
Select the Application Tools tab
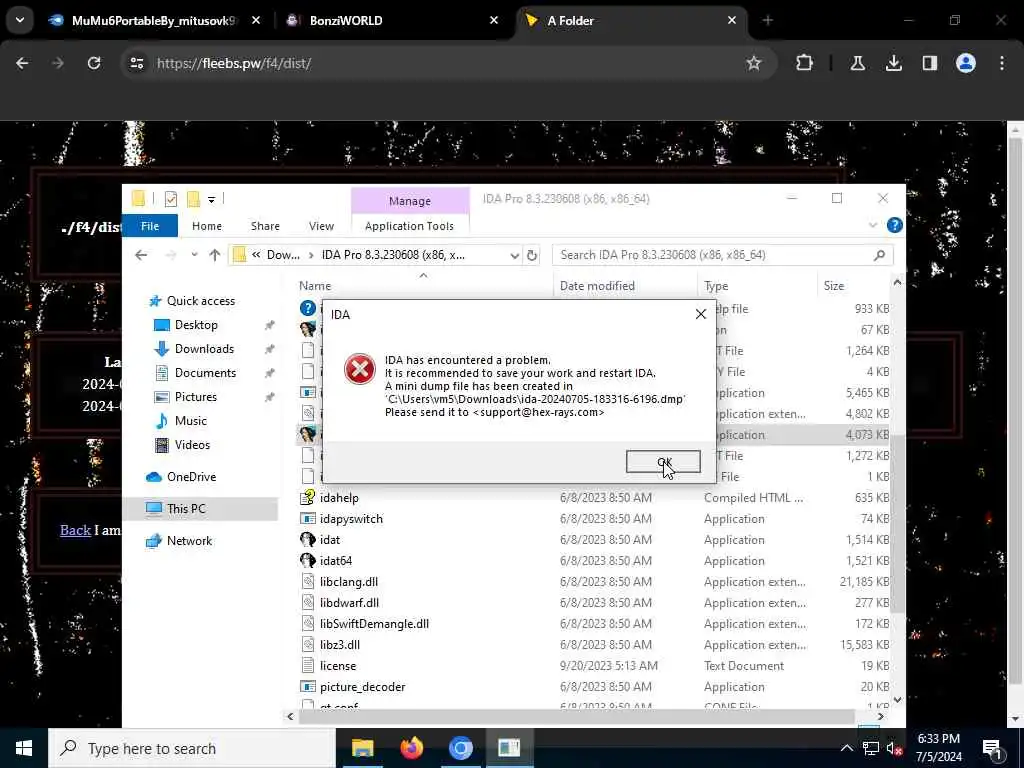[409, 226]
